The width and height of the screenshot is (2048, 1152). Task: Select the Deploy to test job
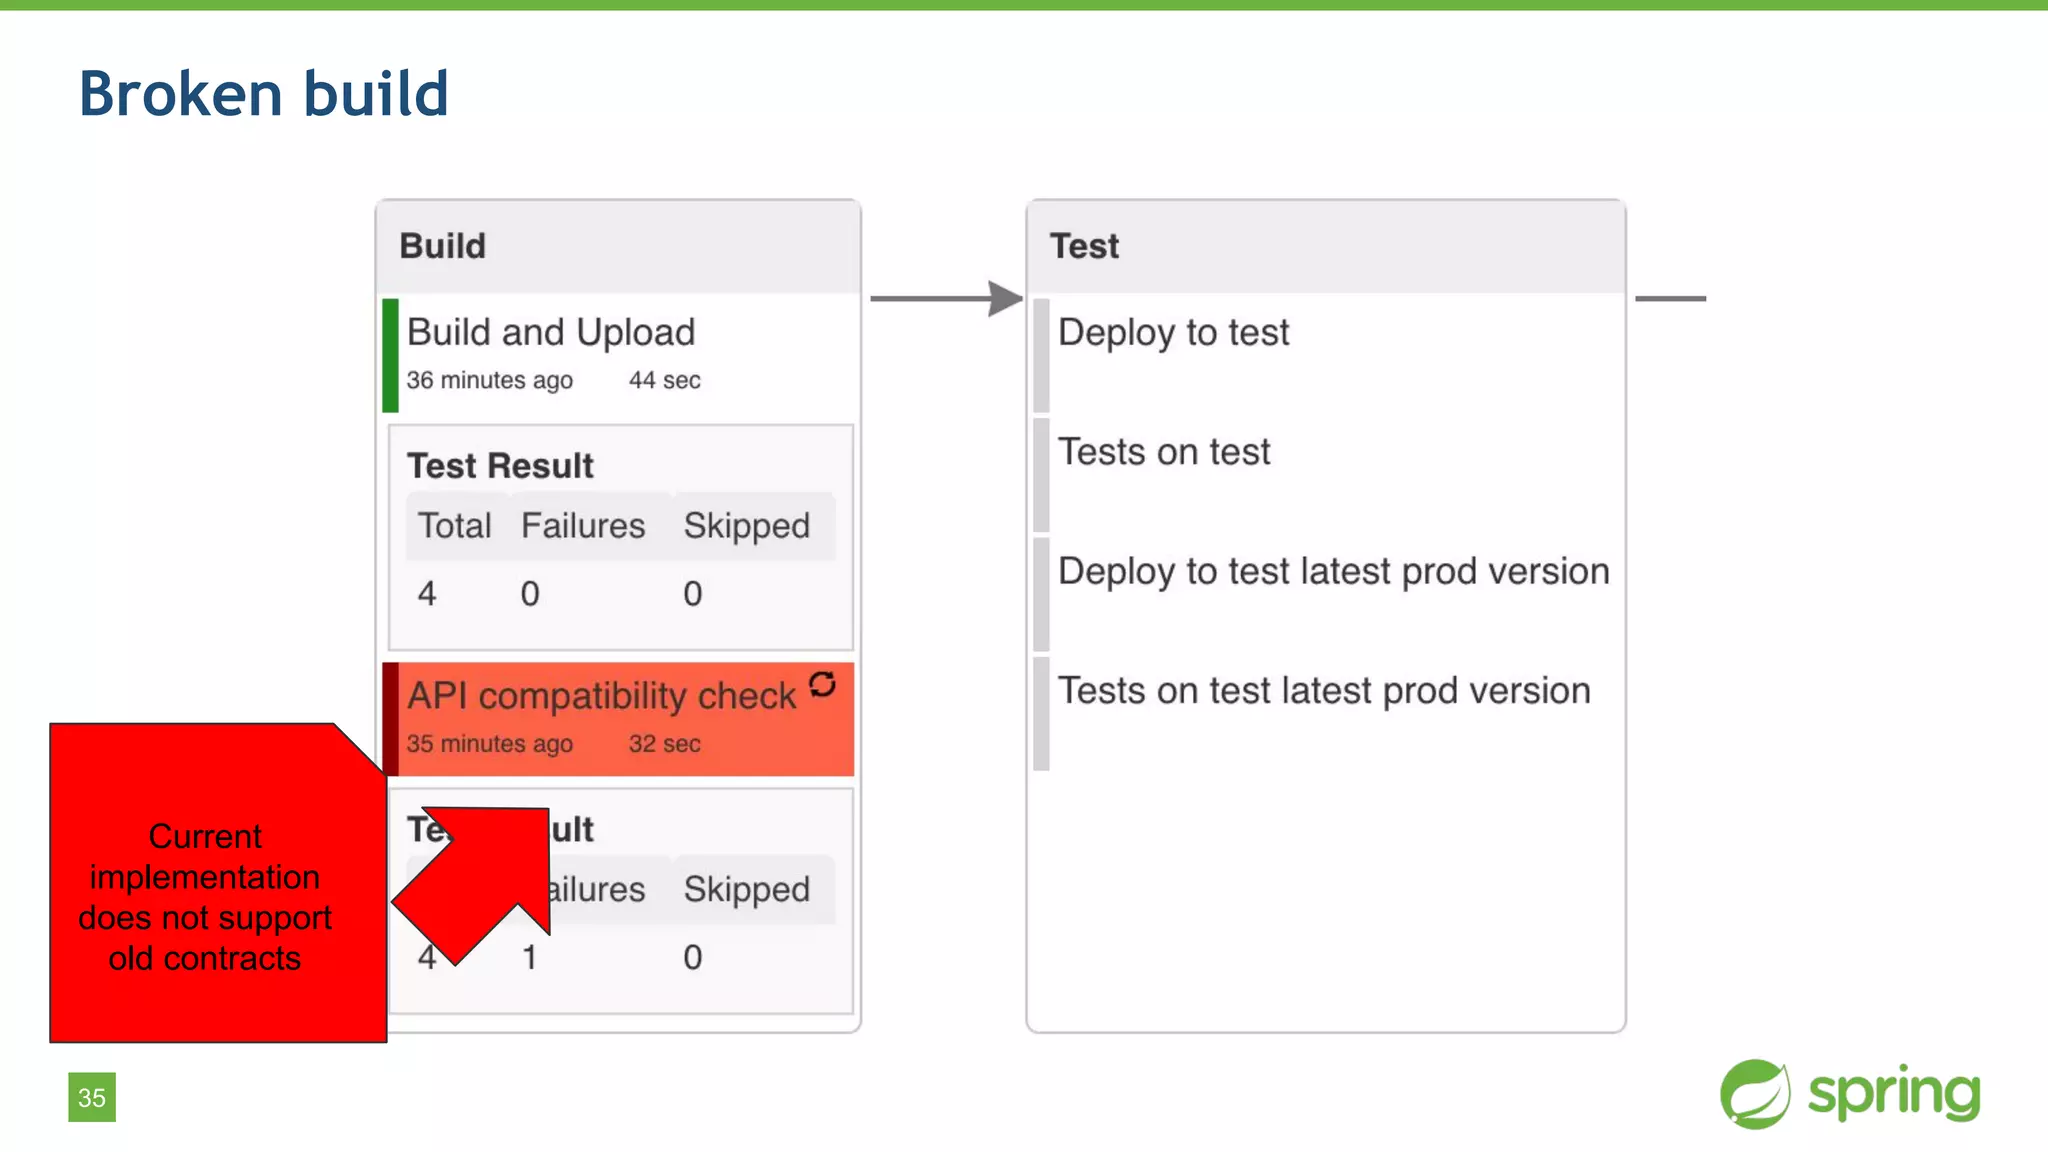pos(1173,333)
